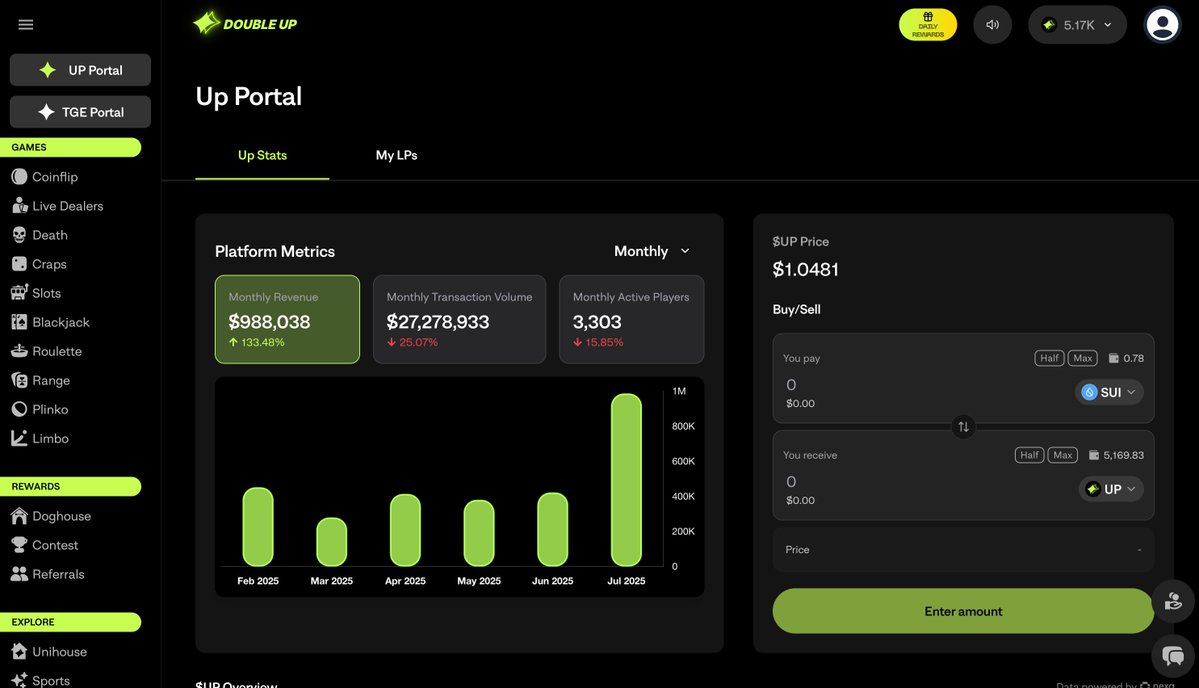Expand the 5.17K balance dropdown
This screenshot has width=1199, height=688.
(x=1077, y=24)
